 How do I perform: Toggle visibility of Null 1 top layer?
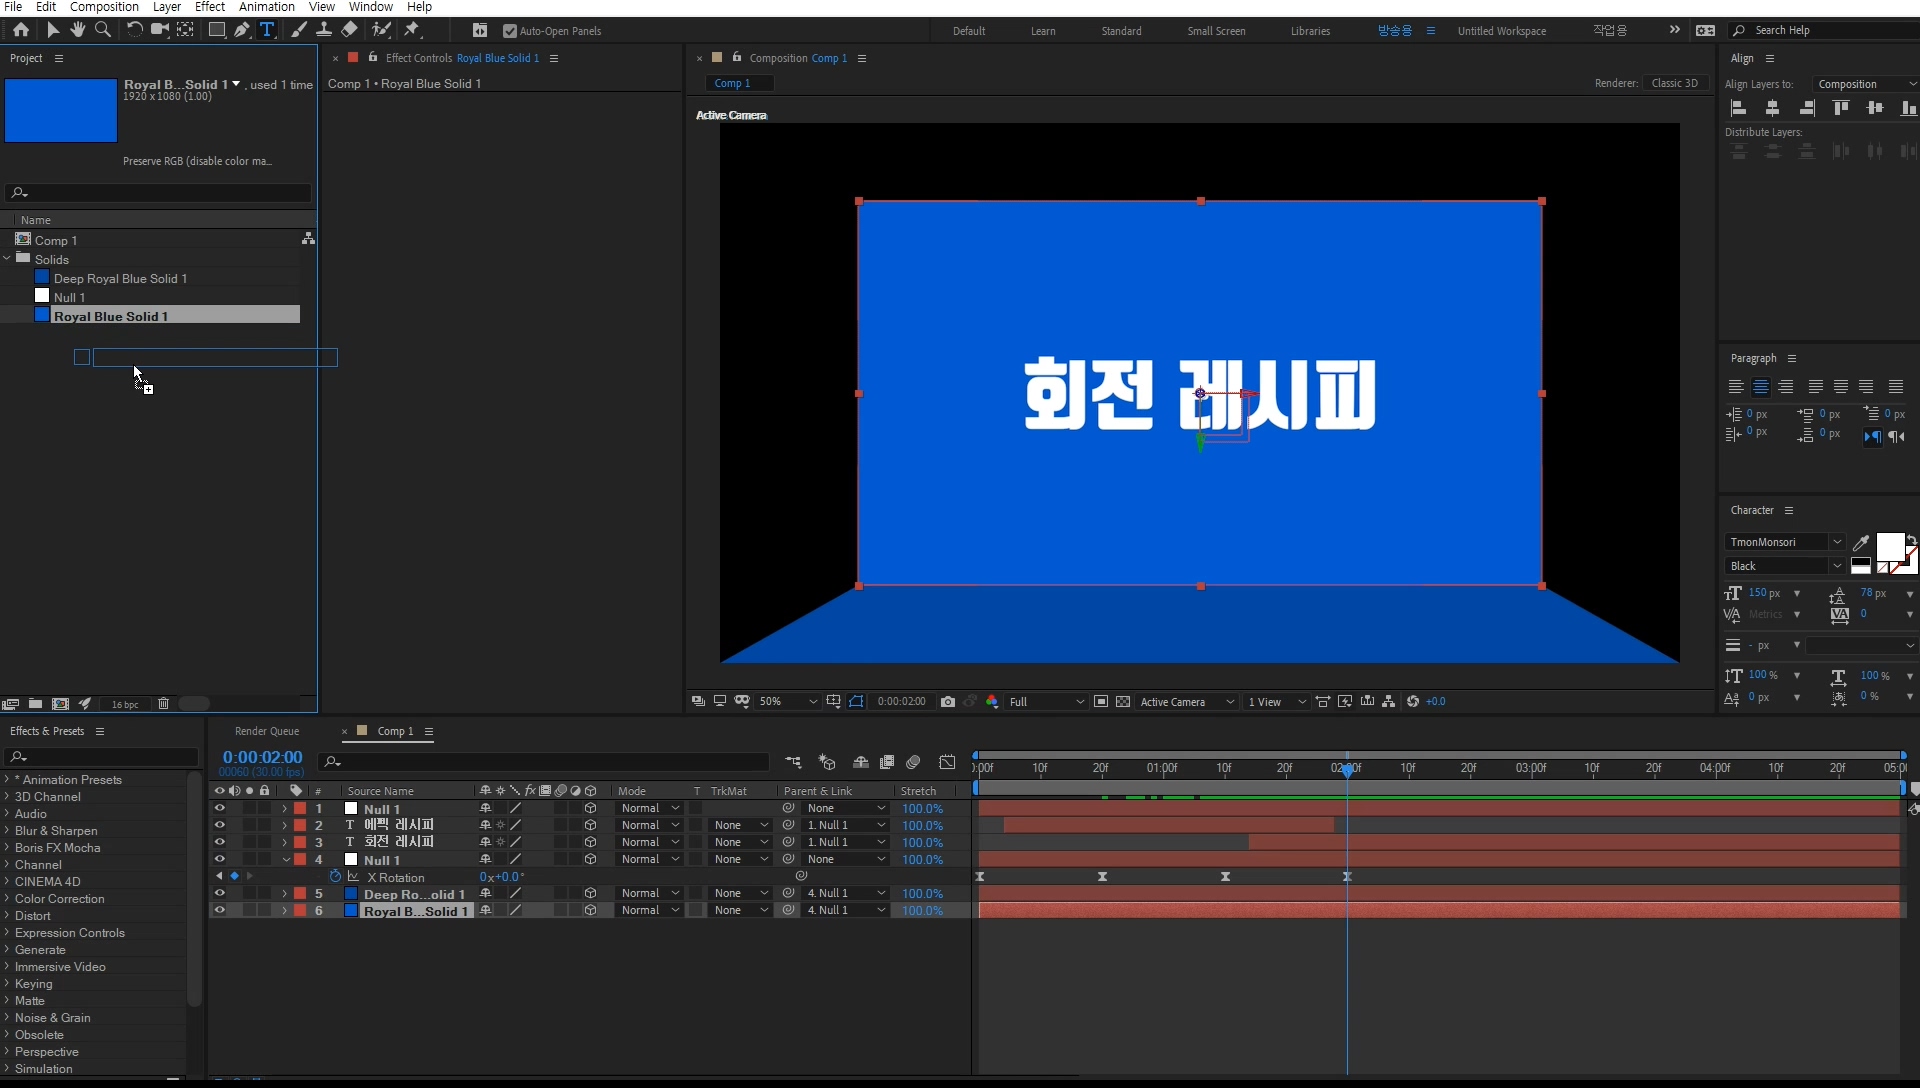click(219, 808)
